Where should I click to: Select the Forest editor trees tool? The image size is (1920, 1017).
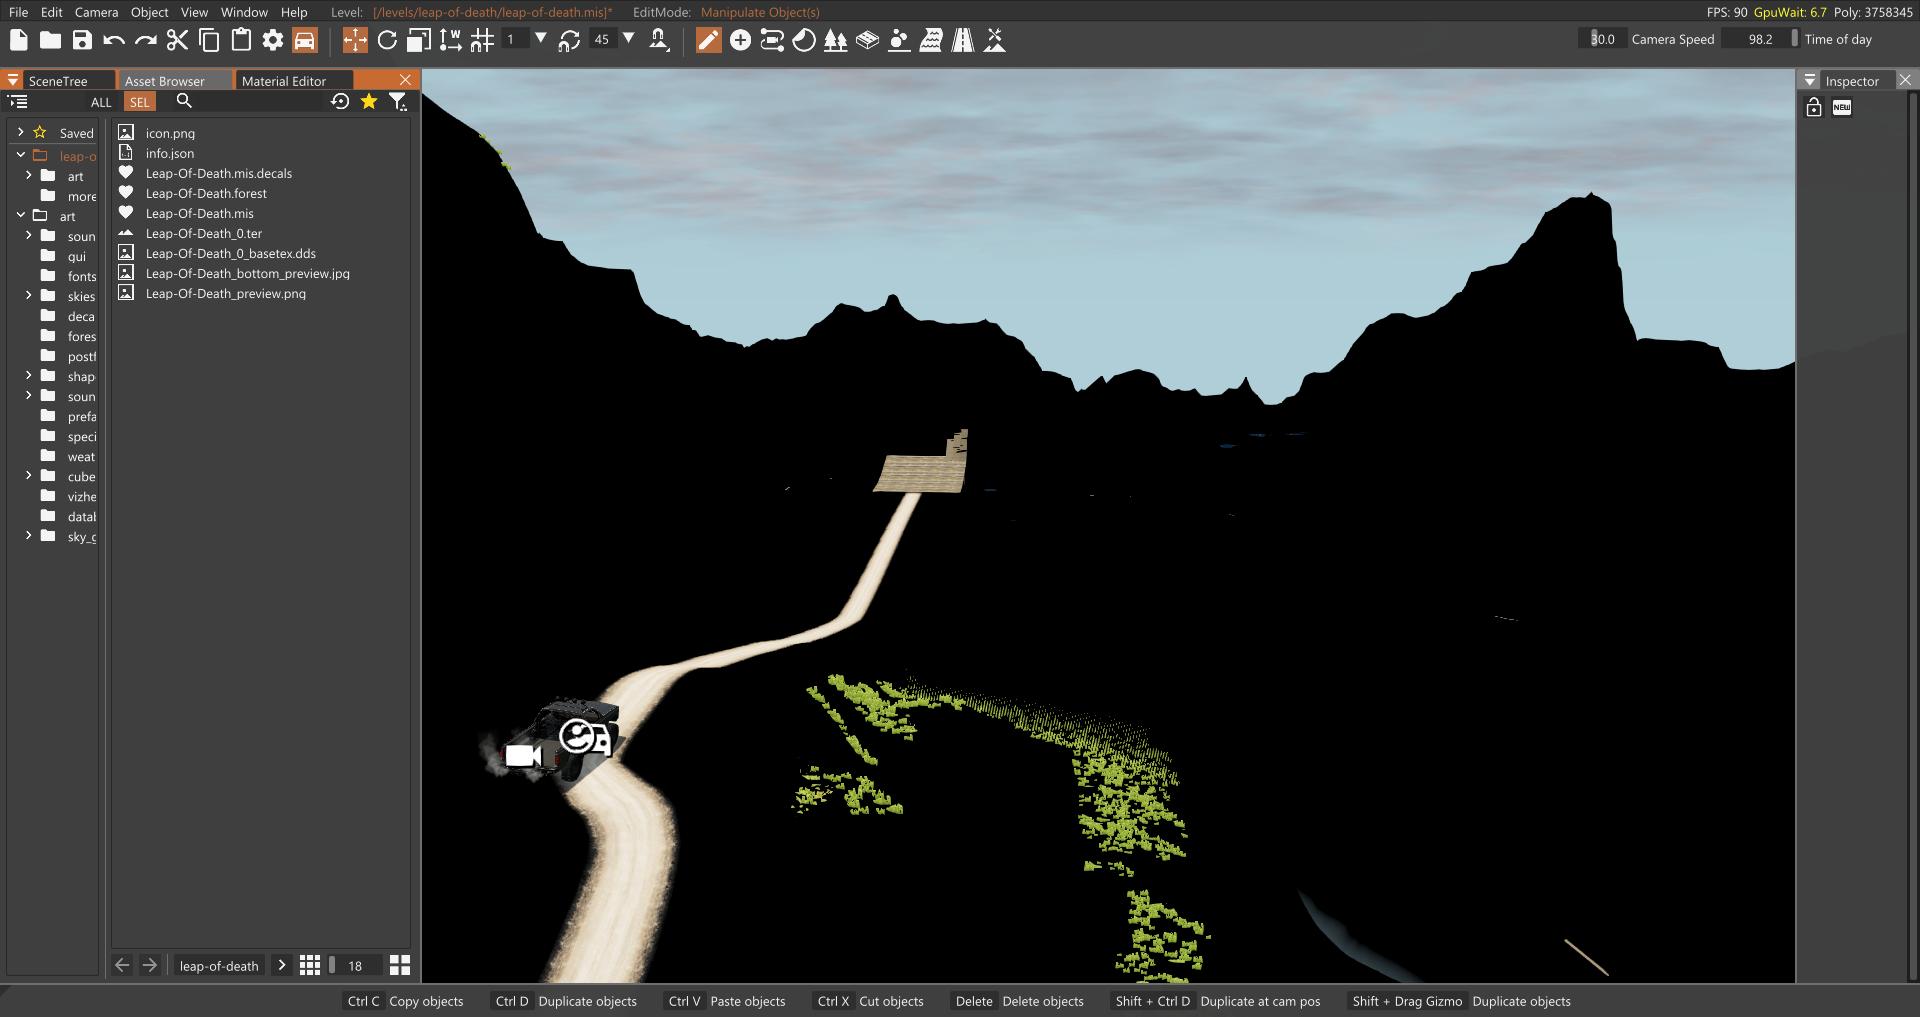coord(836,40)
